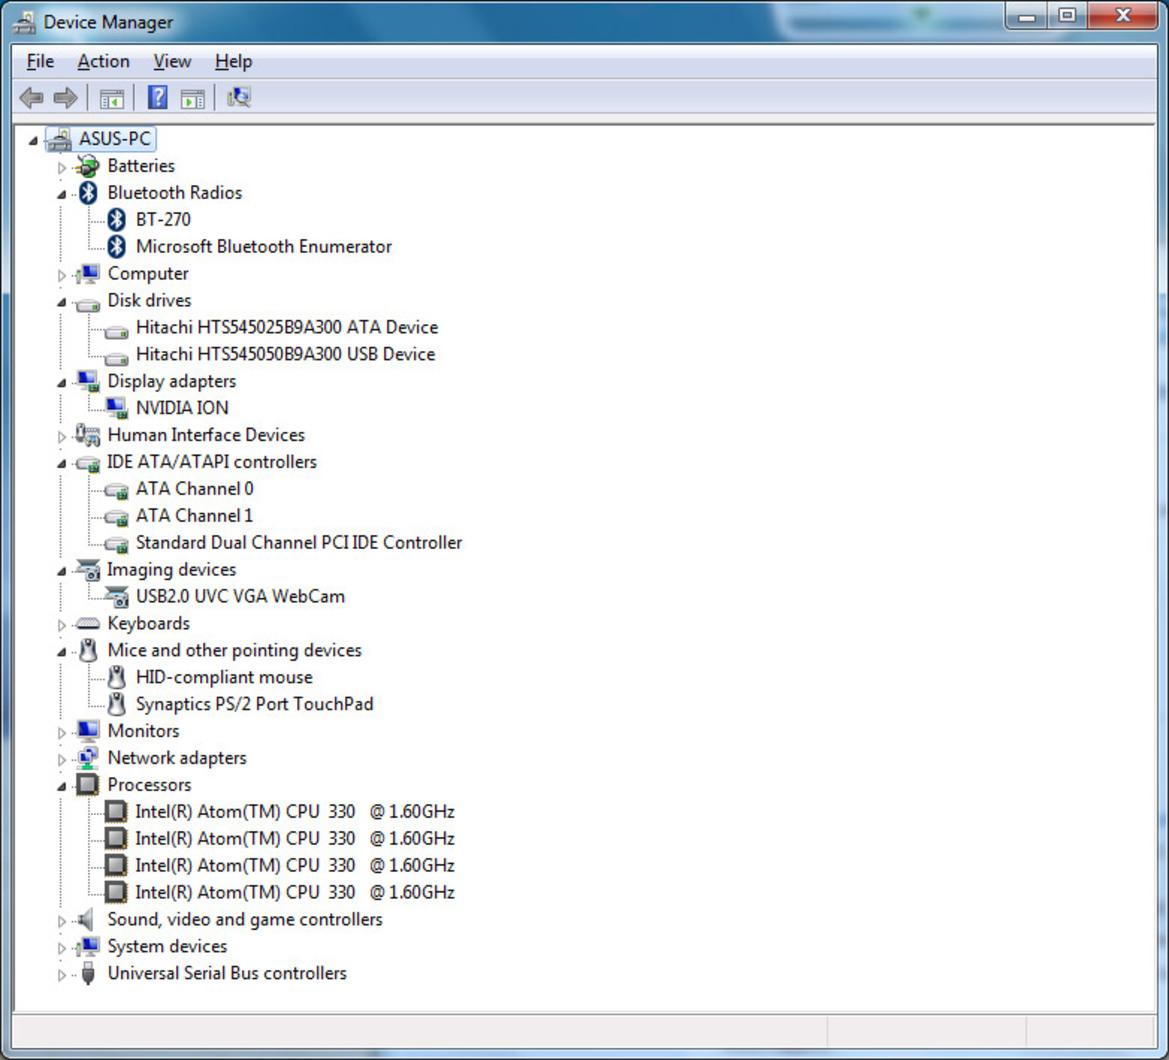Screen dimensions: 1169x1060
Task: Click the Disk drives category icon
Action: coord(88,303)
